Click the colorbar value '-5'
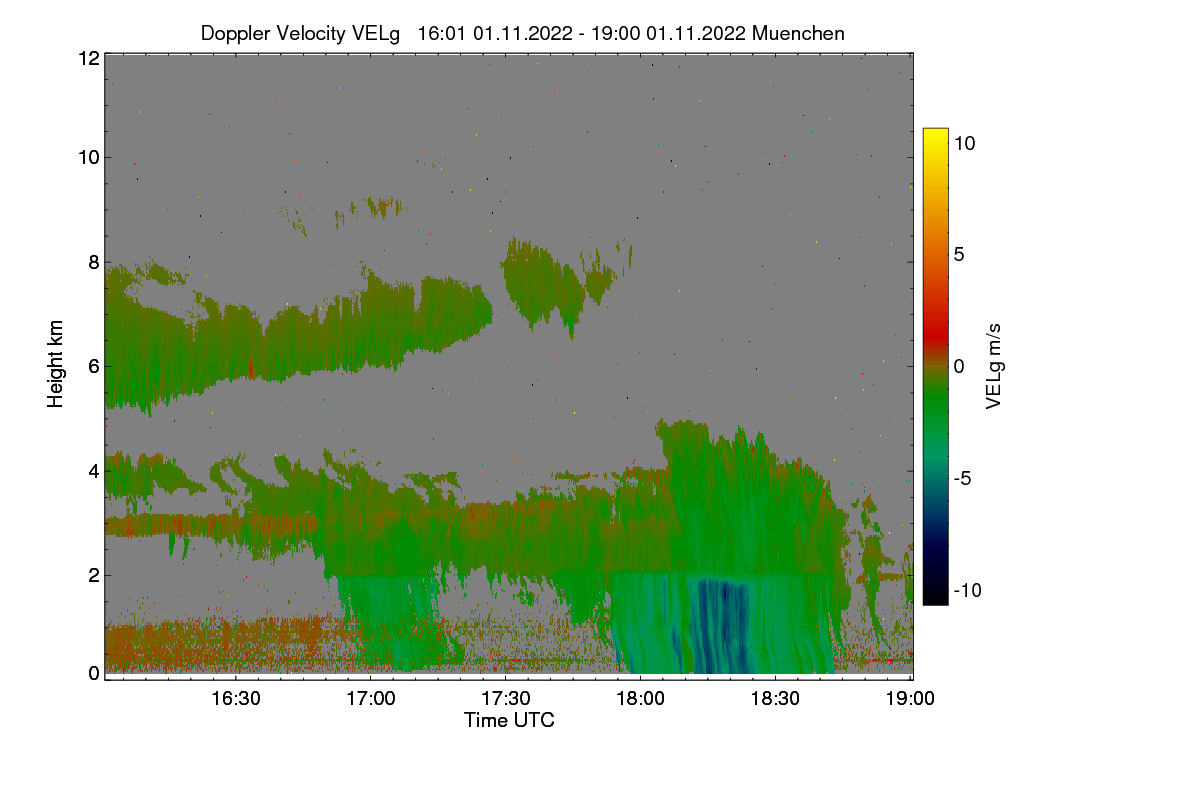The height and width of the screenshot is (800, 1200). [961, 478]
